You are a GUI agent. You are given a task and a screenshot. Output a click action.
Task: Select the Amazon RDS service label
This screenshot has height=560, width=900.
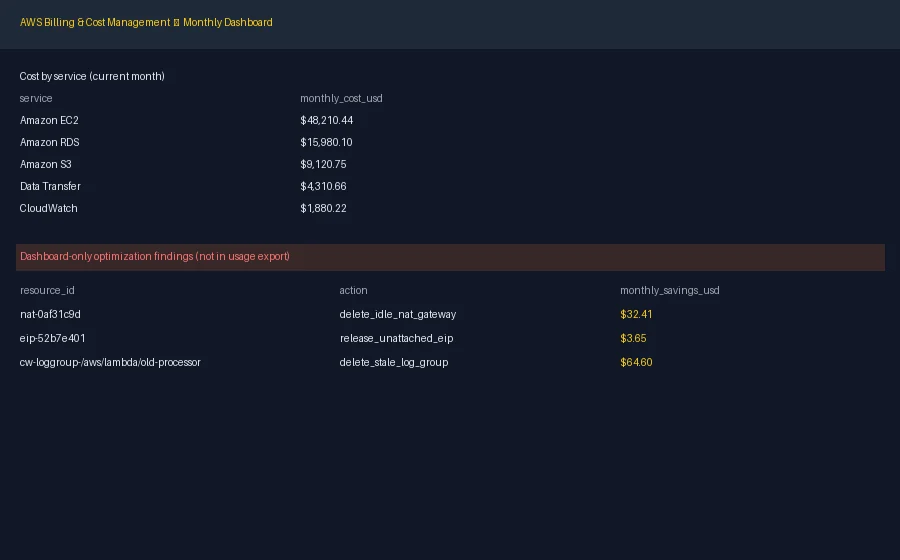pos(49,142)
